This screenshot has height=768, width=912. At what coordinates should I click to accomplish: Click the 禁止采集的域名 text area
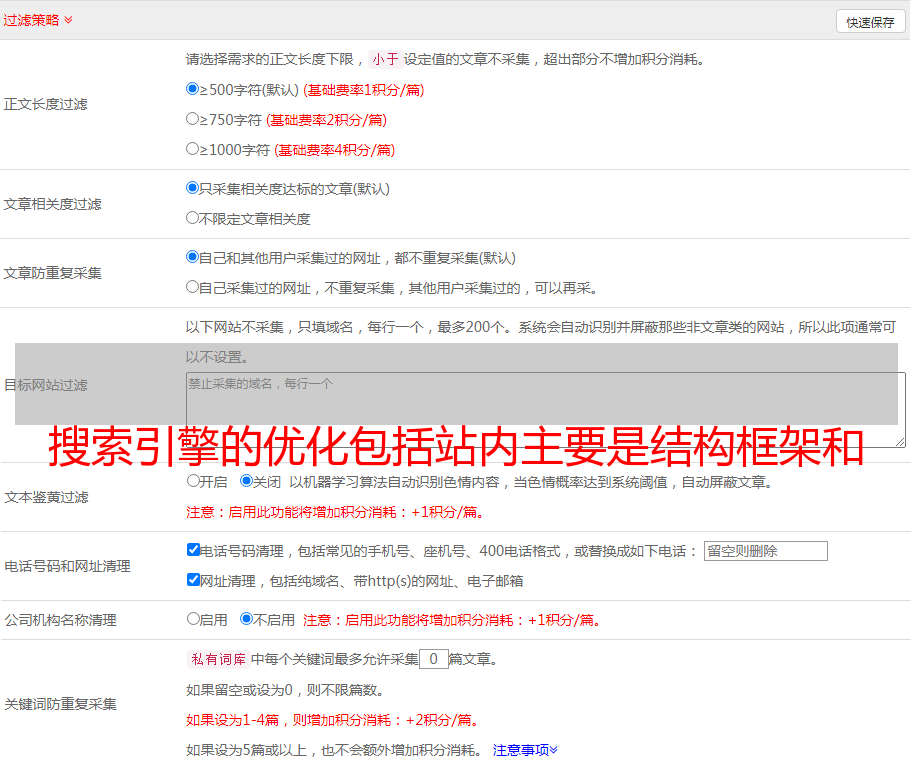[545, 408]
